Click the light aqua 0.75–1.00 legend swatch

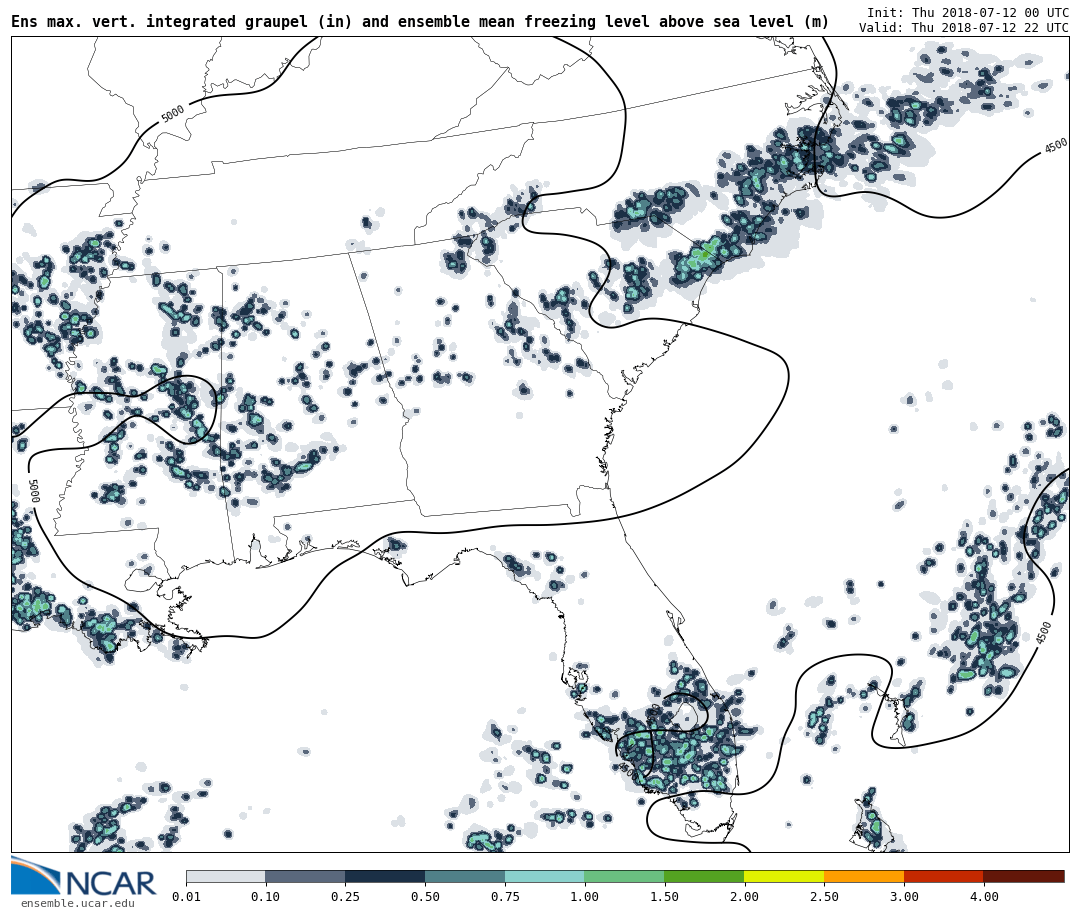(x=545, y=876)
